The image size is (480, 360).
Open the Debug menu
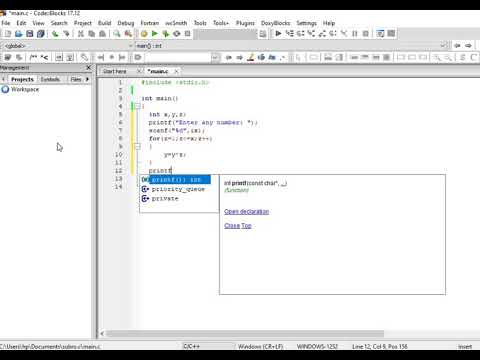pos(126,23)
